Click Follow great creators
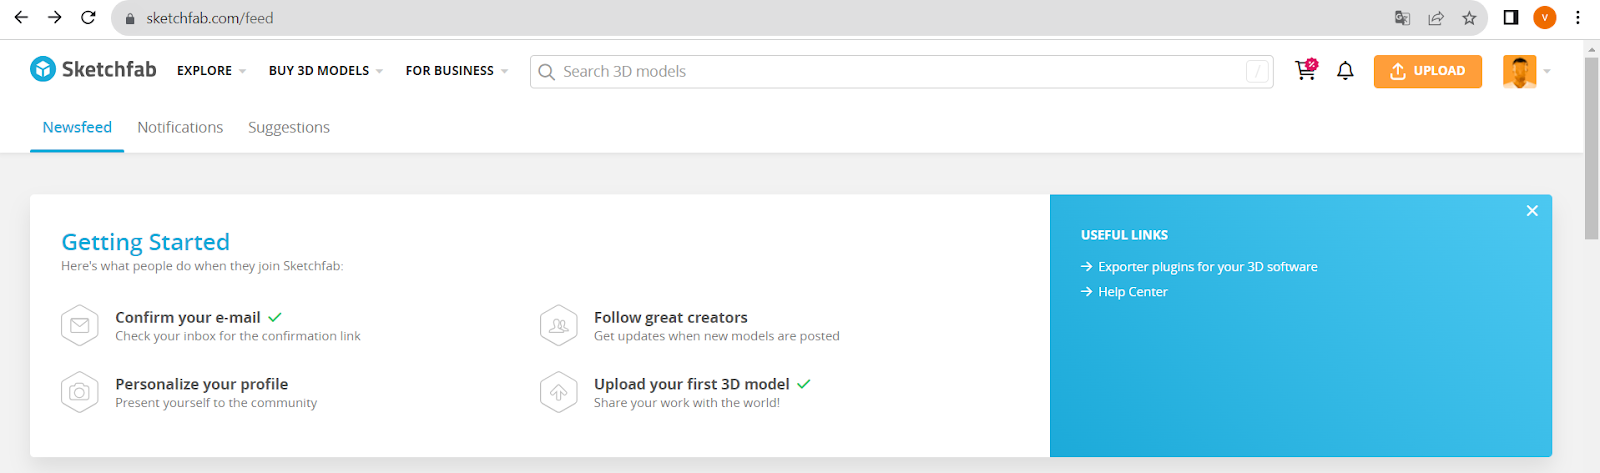The image size is (1600, 473). [671, 317]
